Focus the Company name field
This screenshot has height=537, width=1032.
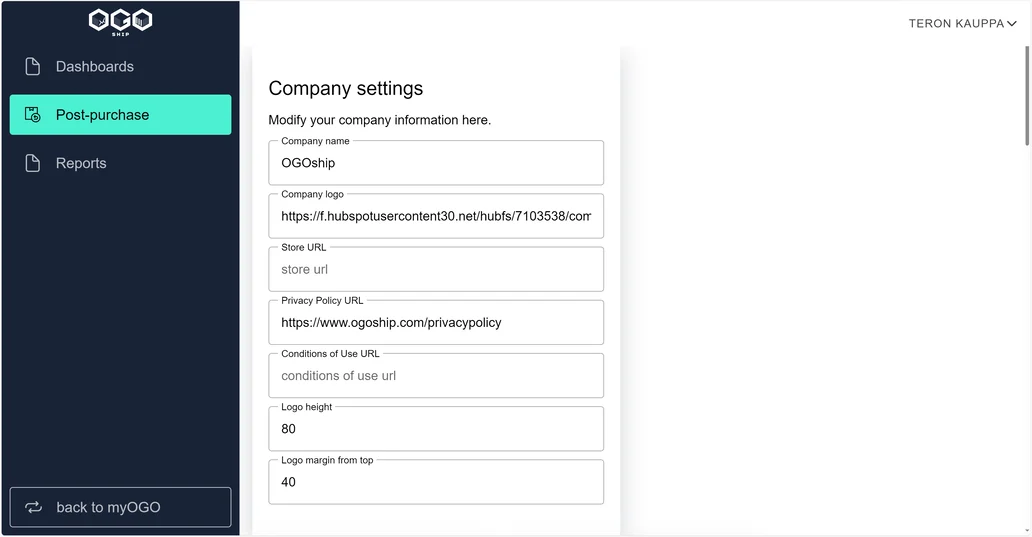(436, 163)
